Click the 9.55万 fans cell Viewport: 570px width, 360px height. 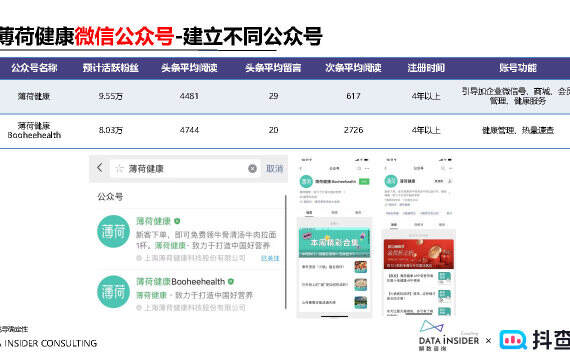point(111,96)
